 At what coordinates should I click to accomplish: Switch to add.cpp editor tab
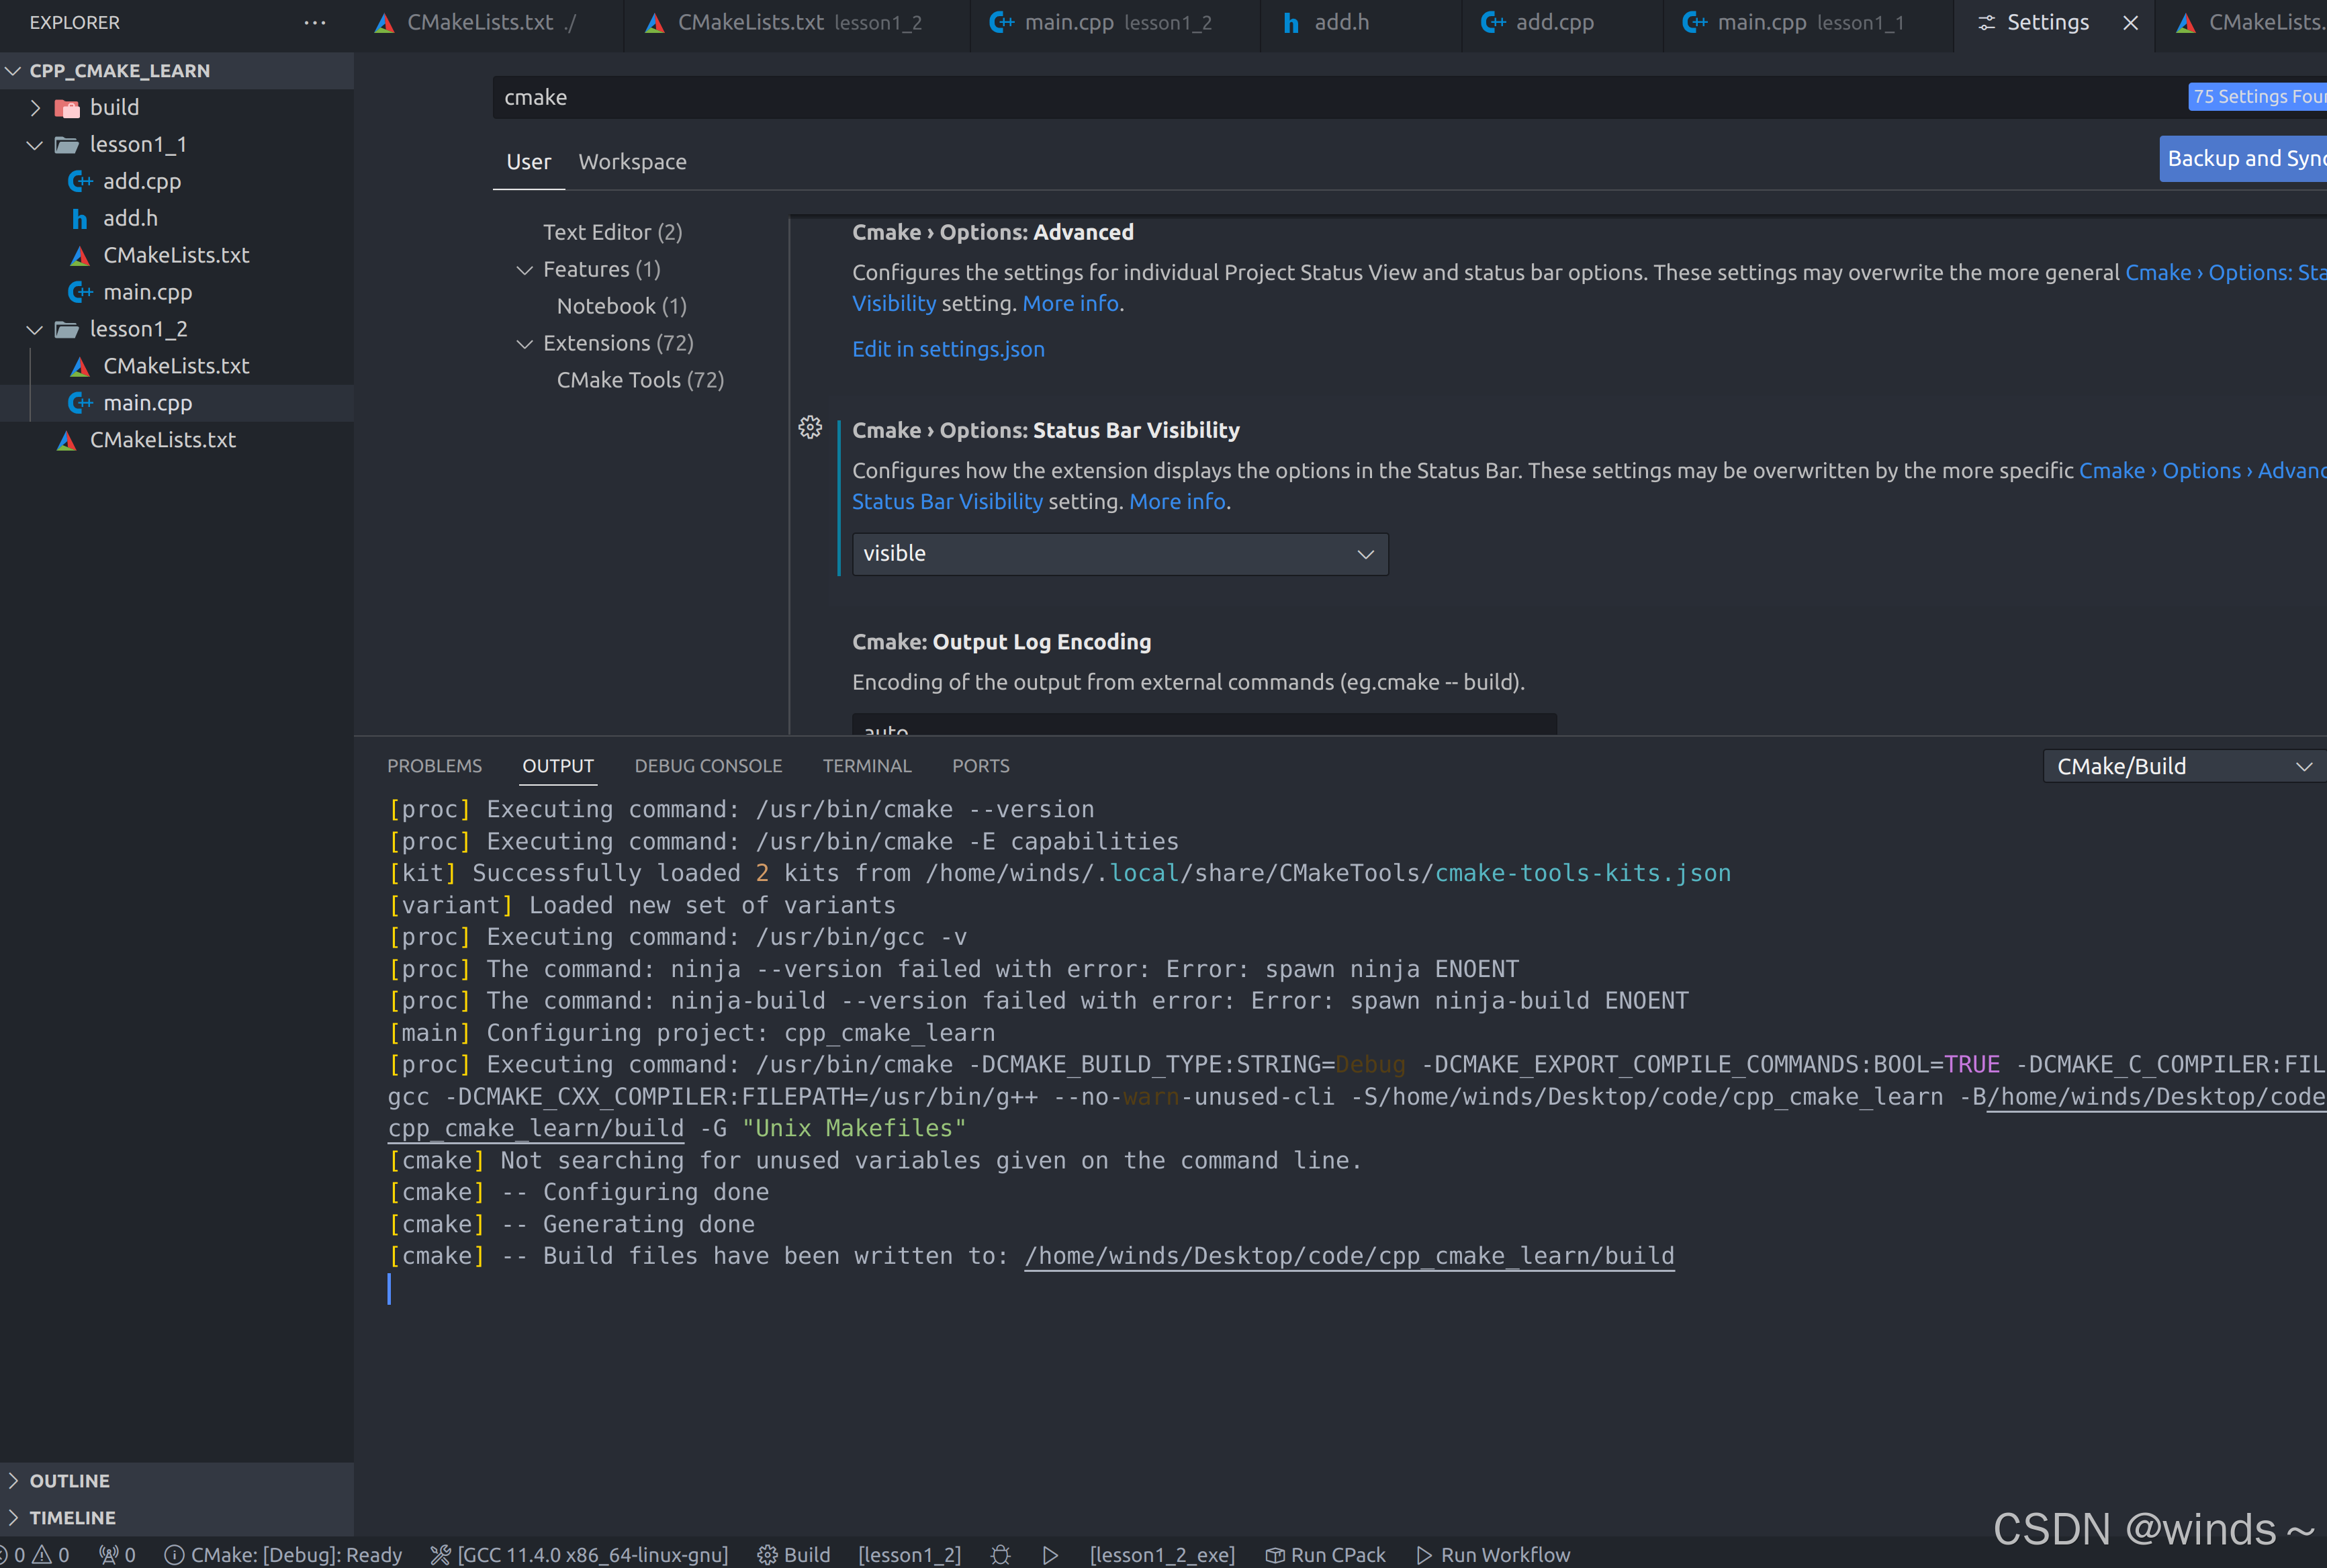tap(1562, 23)
